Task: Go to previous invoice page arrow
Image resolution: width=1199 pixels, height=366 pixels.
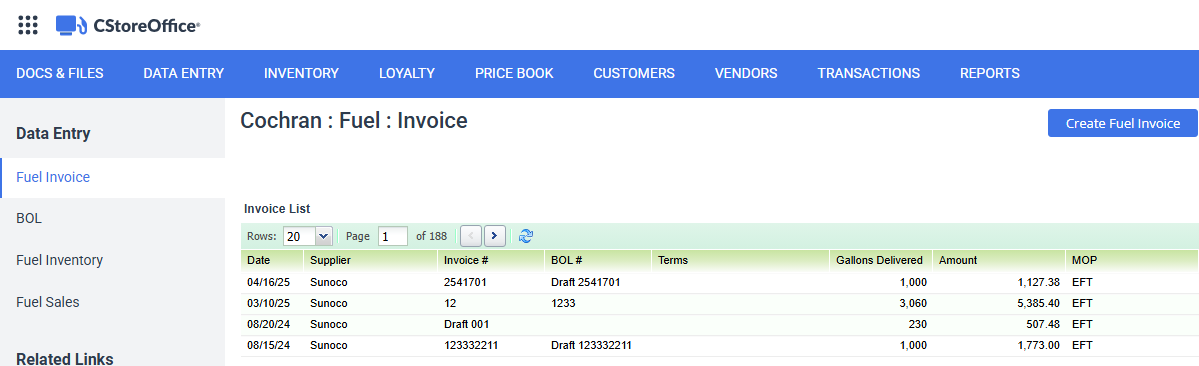Action: coord(472,236)
